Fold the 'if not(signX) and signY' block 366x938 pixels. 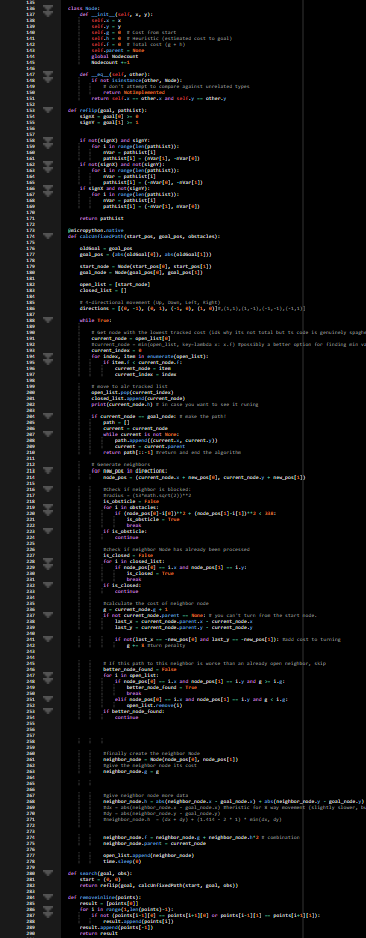coord(48,140)
